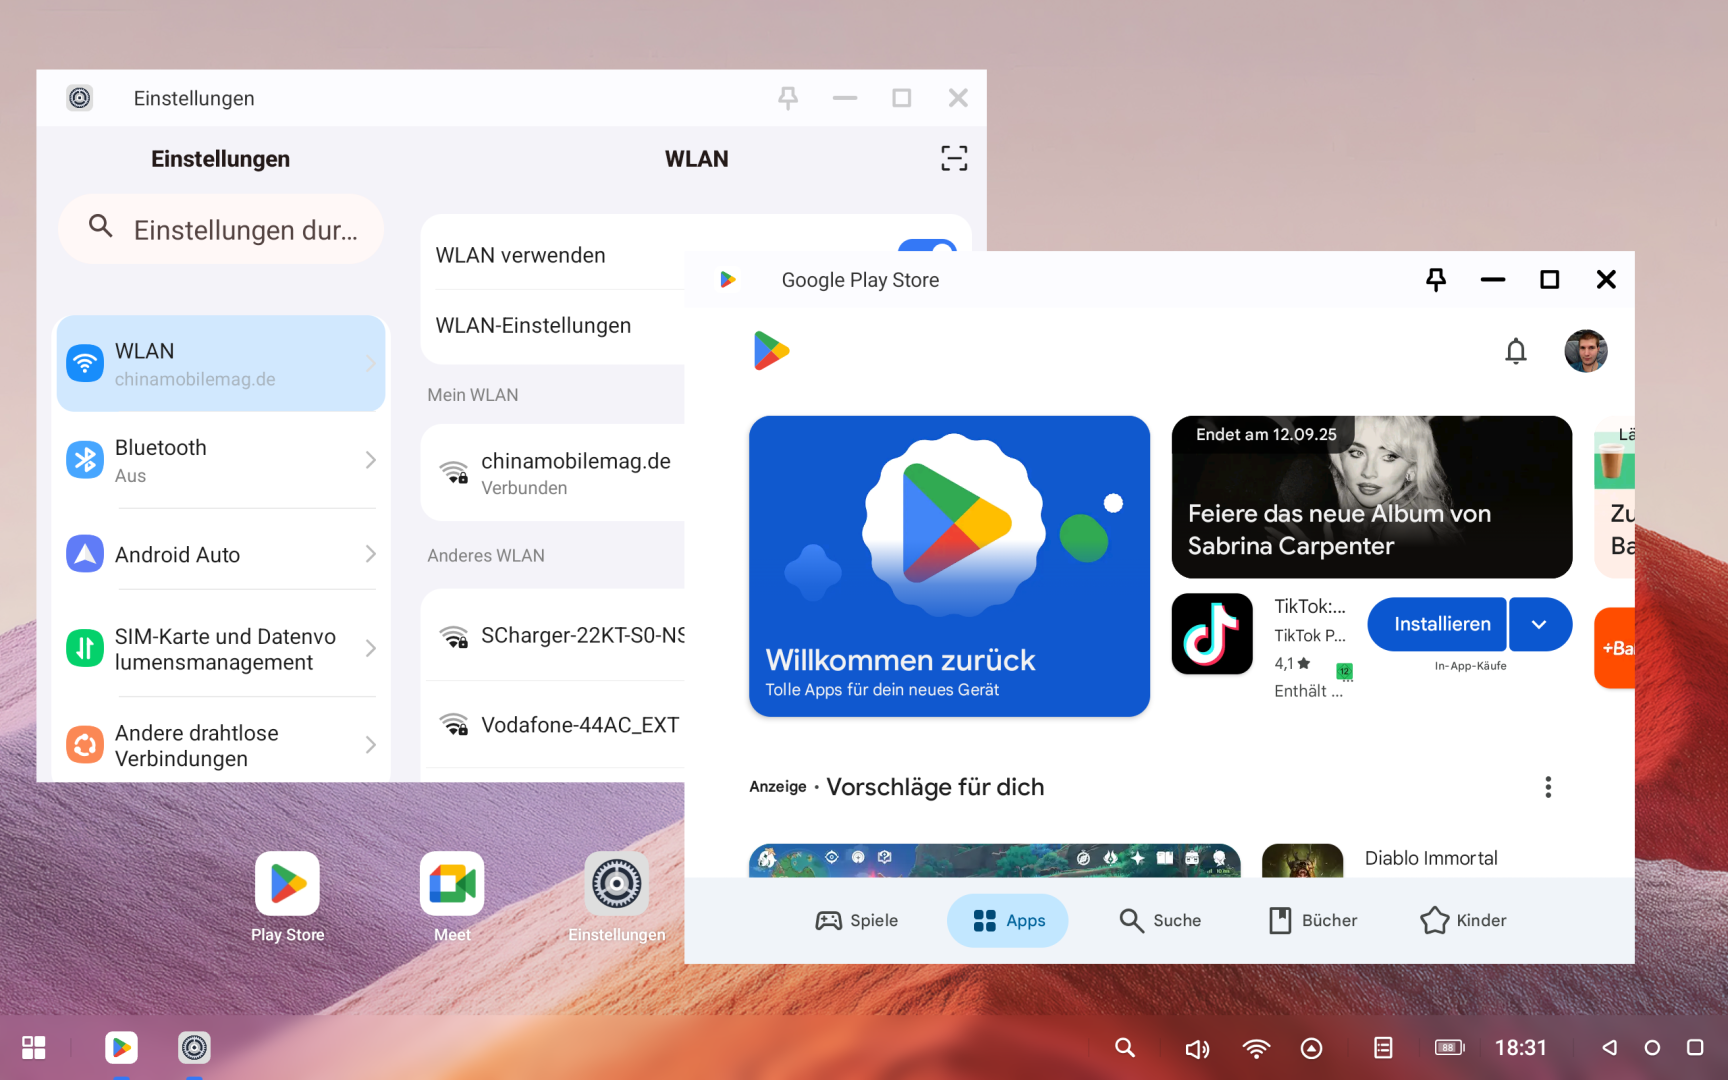Launch Play Store from desktop shortcut
This screenshot has height=1080, width=1728.
pos(288,897)
